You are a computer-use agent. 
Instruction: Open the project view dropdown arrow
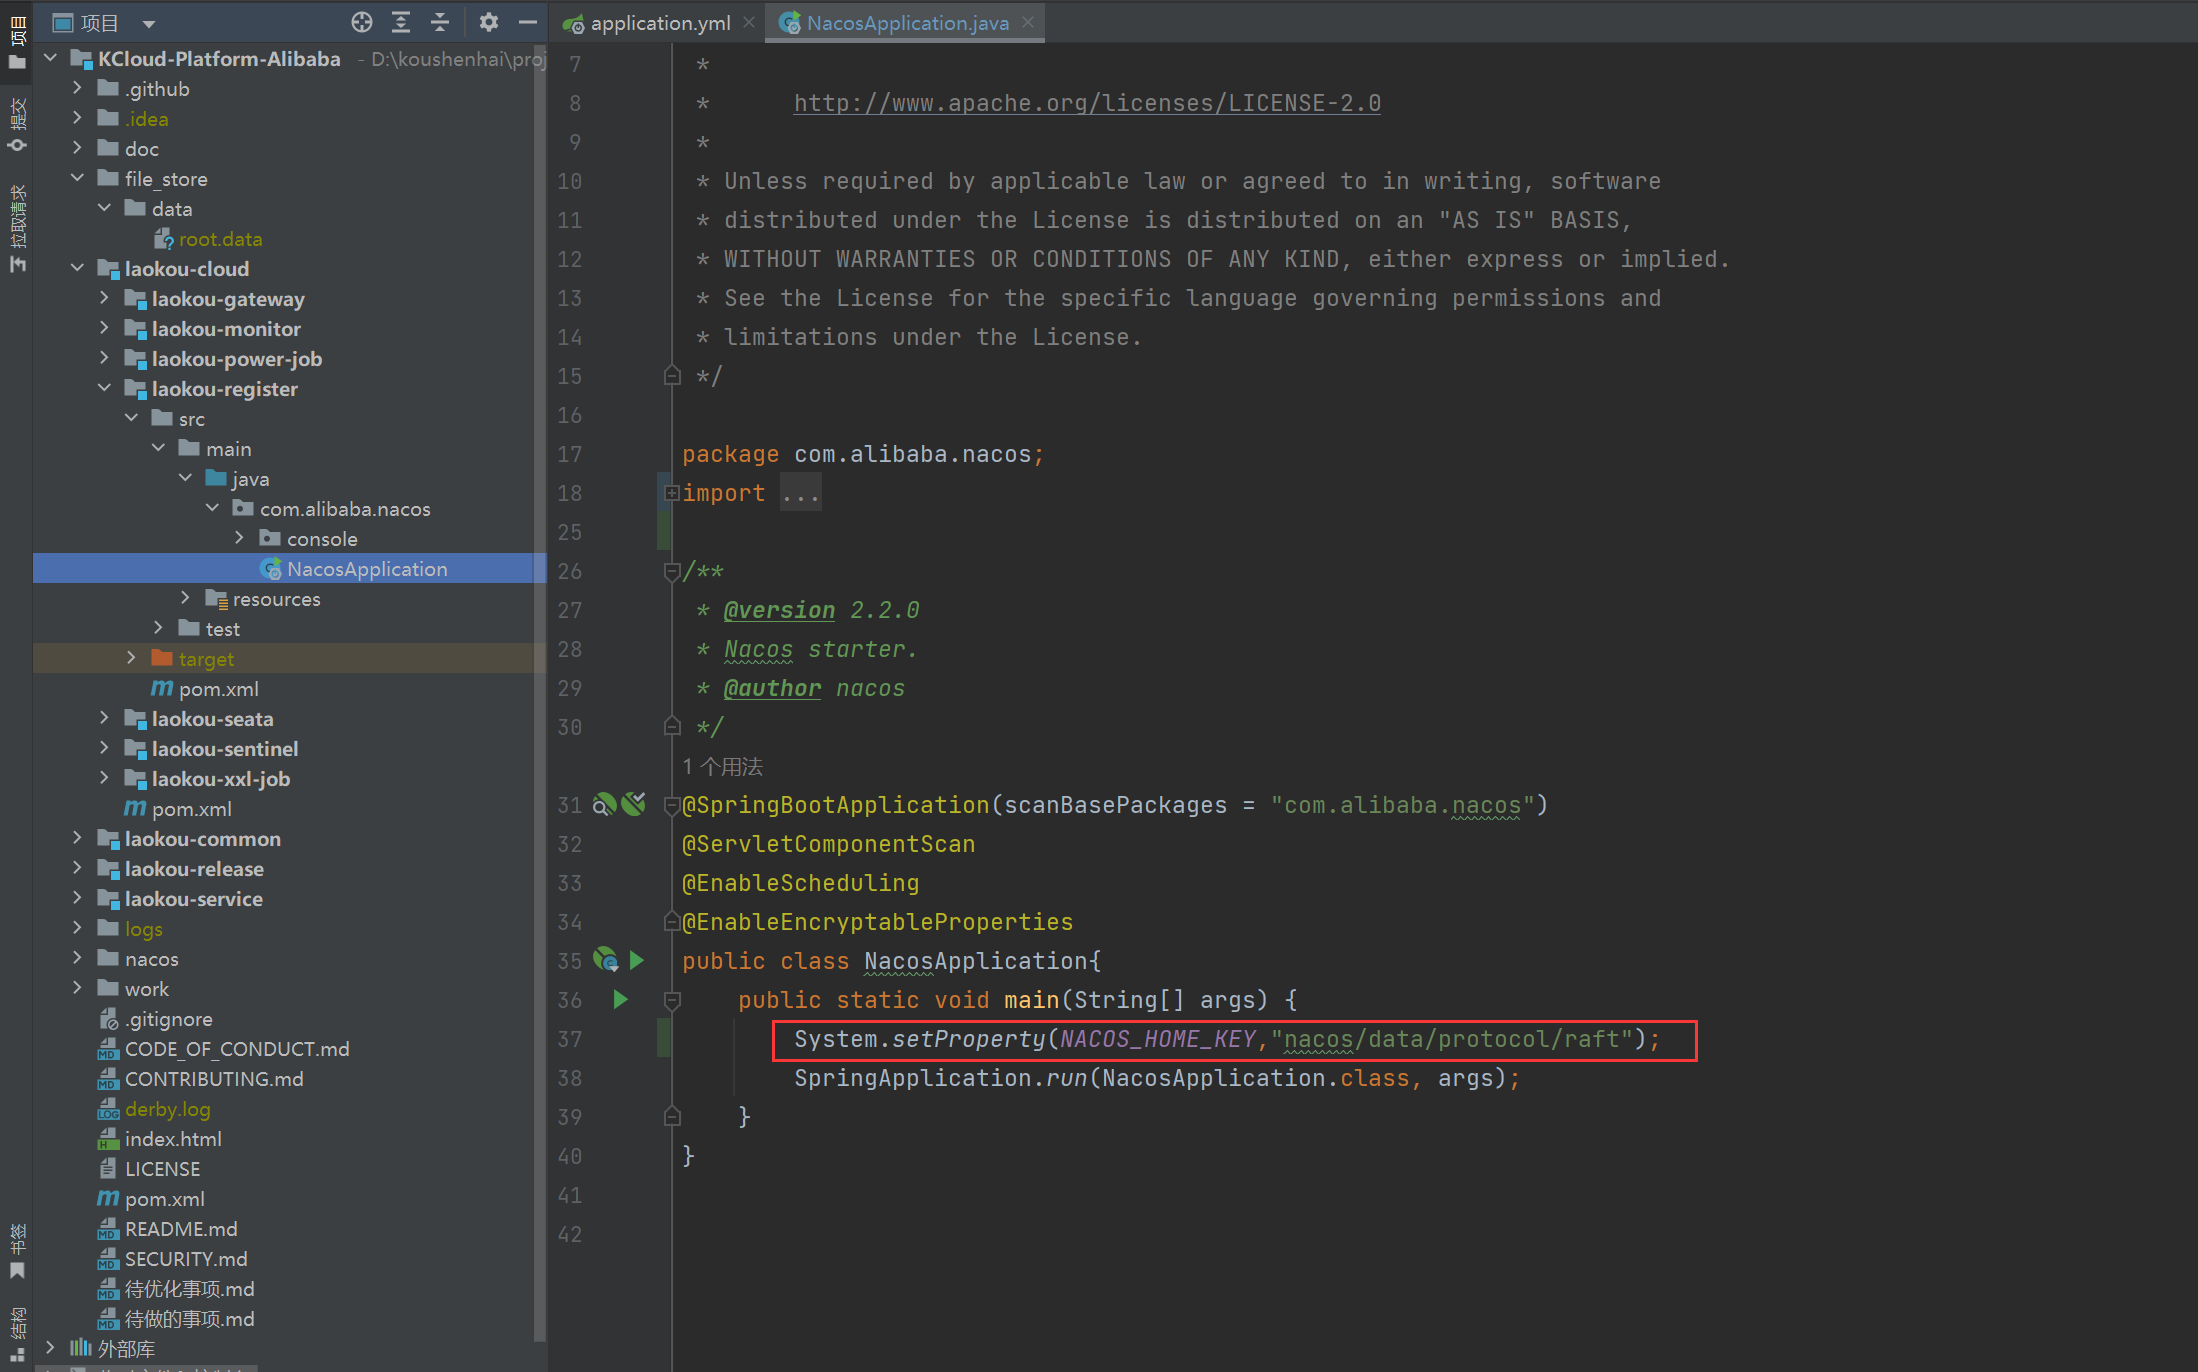click(148, 23)
